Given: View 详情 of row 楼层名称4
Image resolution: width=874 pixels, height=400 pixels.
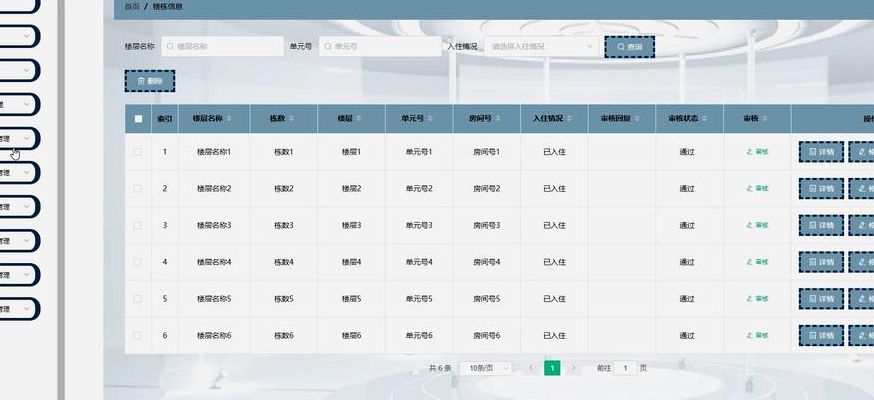Looking at the screenshot, I should tap(821, 262).
